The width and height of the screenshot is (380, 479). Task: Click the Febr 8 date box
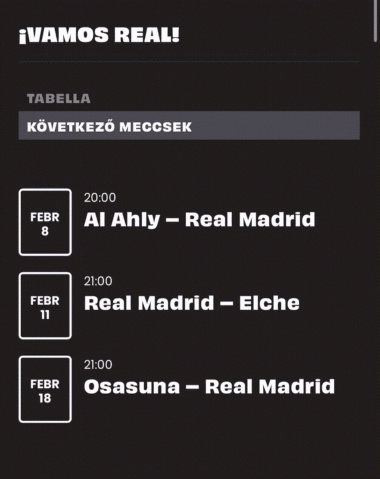tap(45, 222)
